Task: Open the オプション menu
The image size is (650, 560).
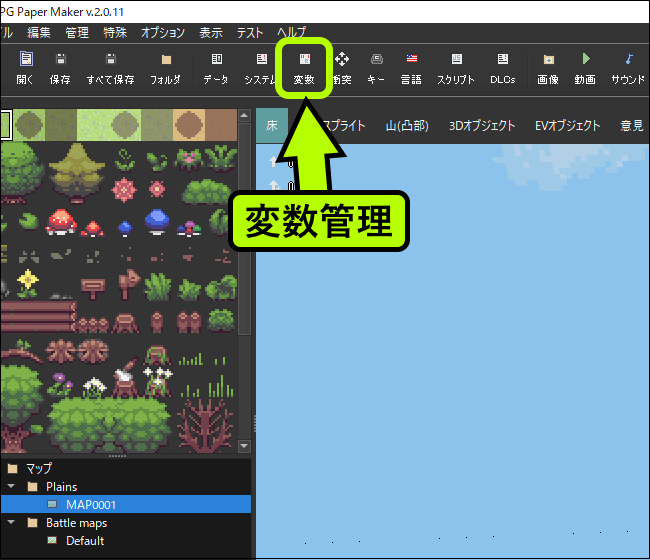Action: click(163, 33)
